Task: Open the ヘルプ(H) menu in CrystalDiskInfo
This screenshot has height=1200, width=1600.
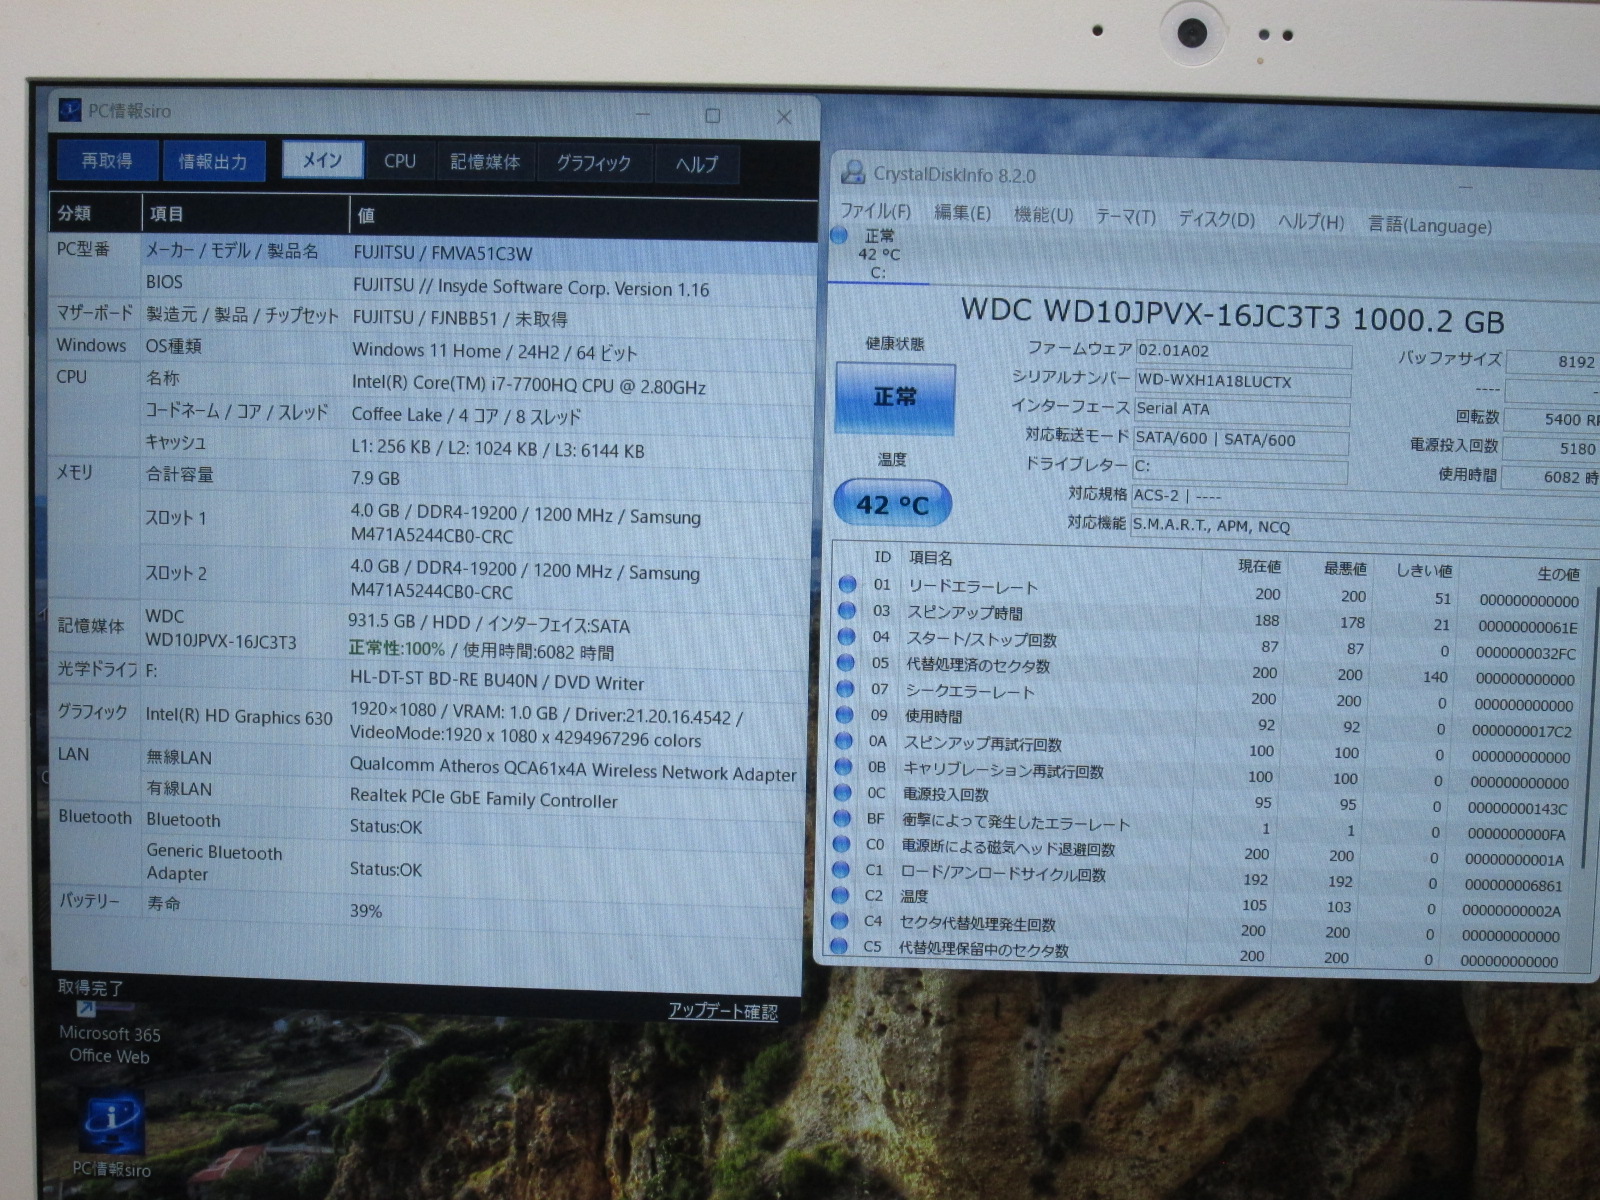Action: click(x=1311, y=222)
